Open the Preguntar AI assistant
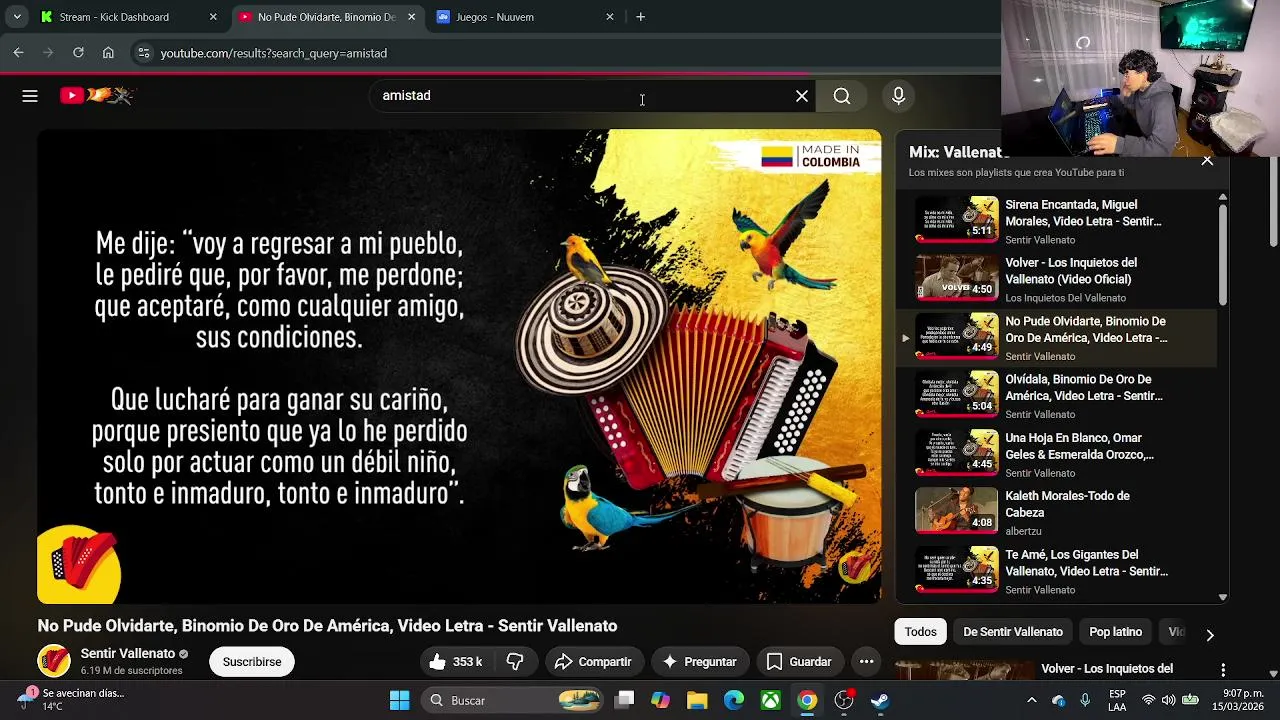 pyautogui.click(x=699, y=662)
